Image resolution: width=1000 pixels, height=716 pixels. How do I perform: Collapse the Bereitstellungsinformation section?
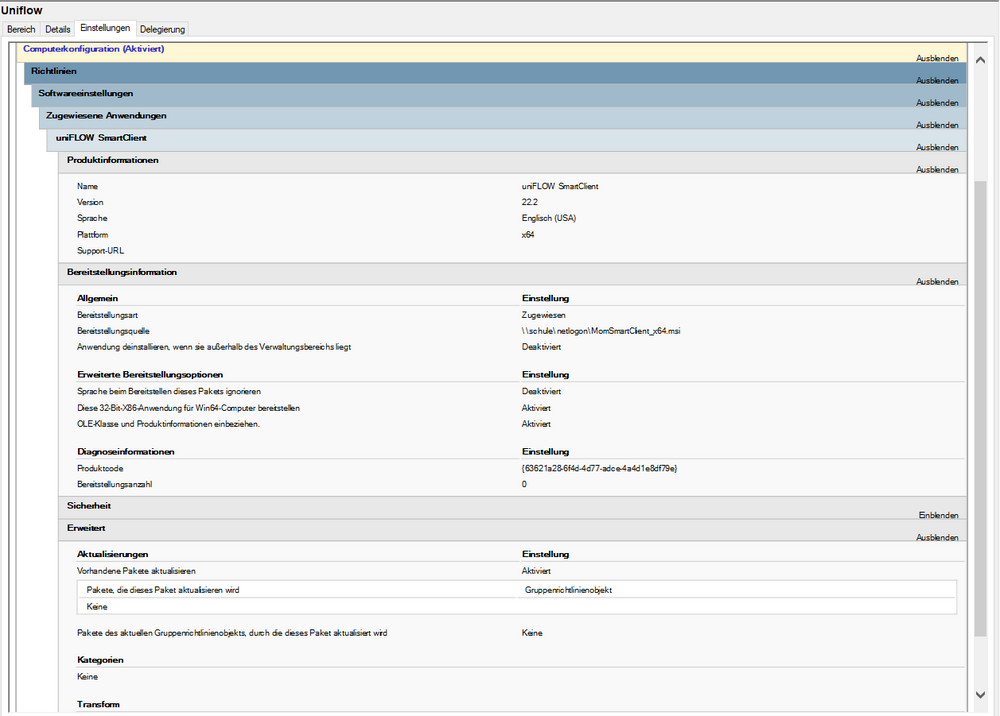[937, 281]
